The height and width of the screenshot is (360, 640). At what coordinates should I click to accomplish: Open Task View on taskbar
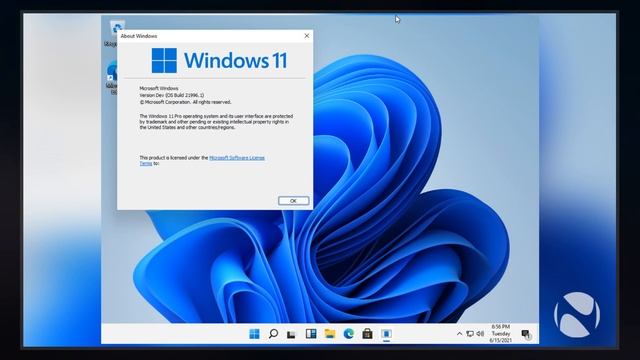tap(291, 334)
